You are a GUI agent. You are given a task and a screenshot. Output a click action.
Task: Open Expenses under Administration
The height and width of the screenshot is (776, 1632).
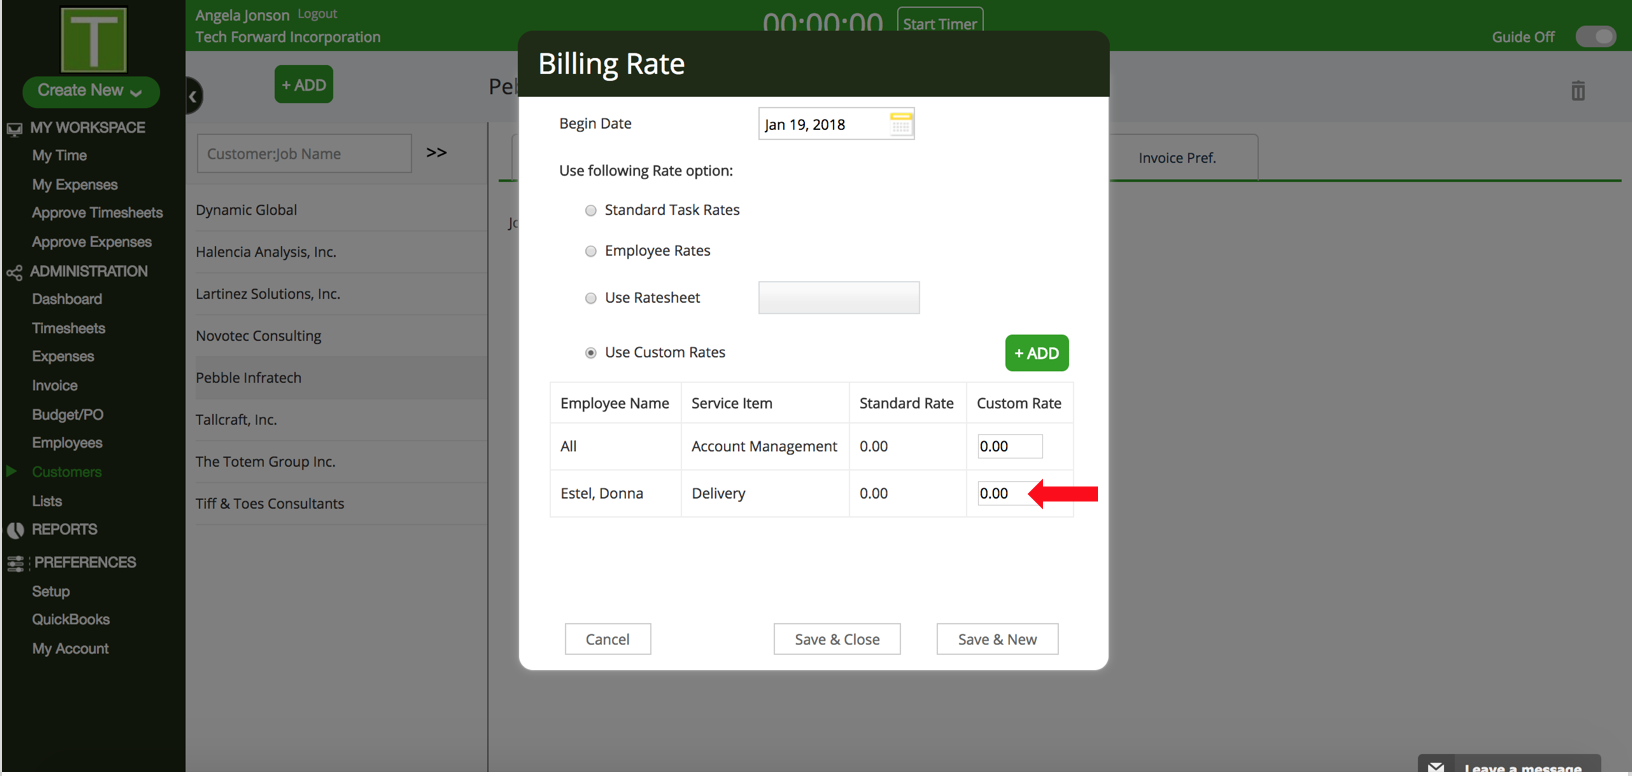click(63, 356)
